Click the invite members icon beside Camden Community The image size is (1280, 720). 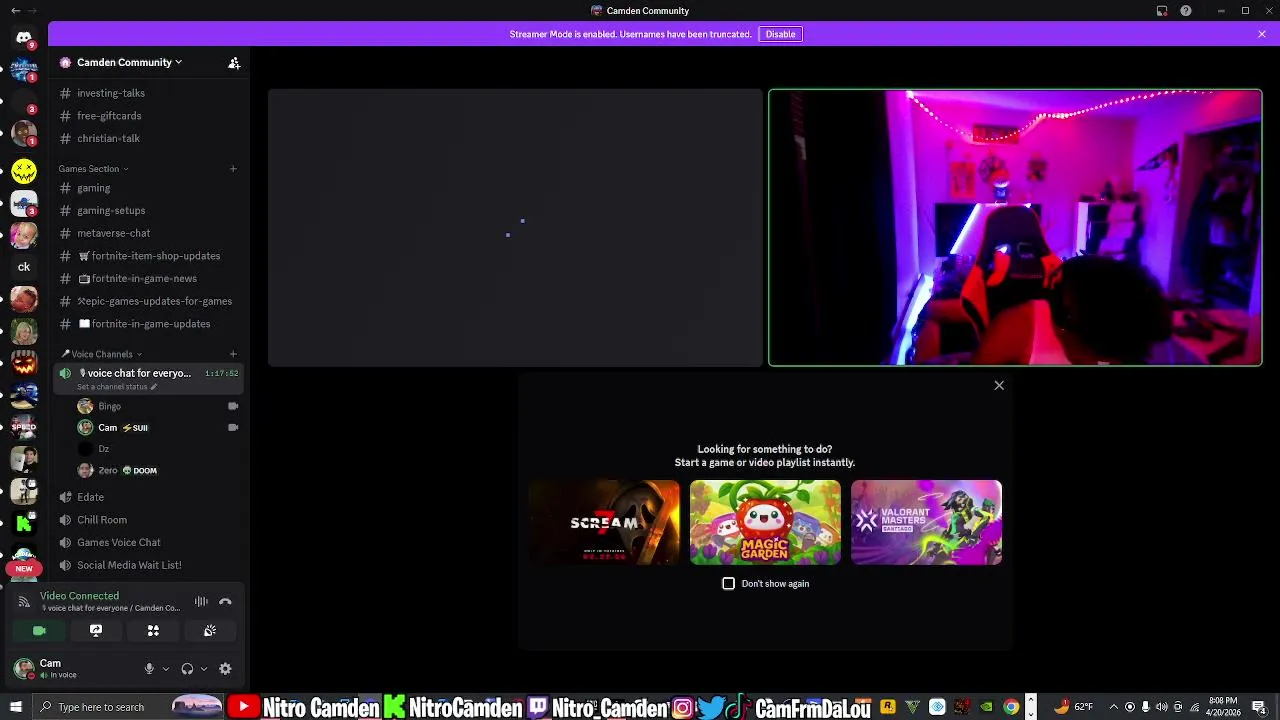pyautogui.click(x=234, y=63)
